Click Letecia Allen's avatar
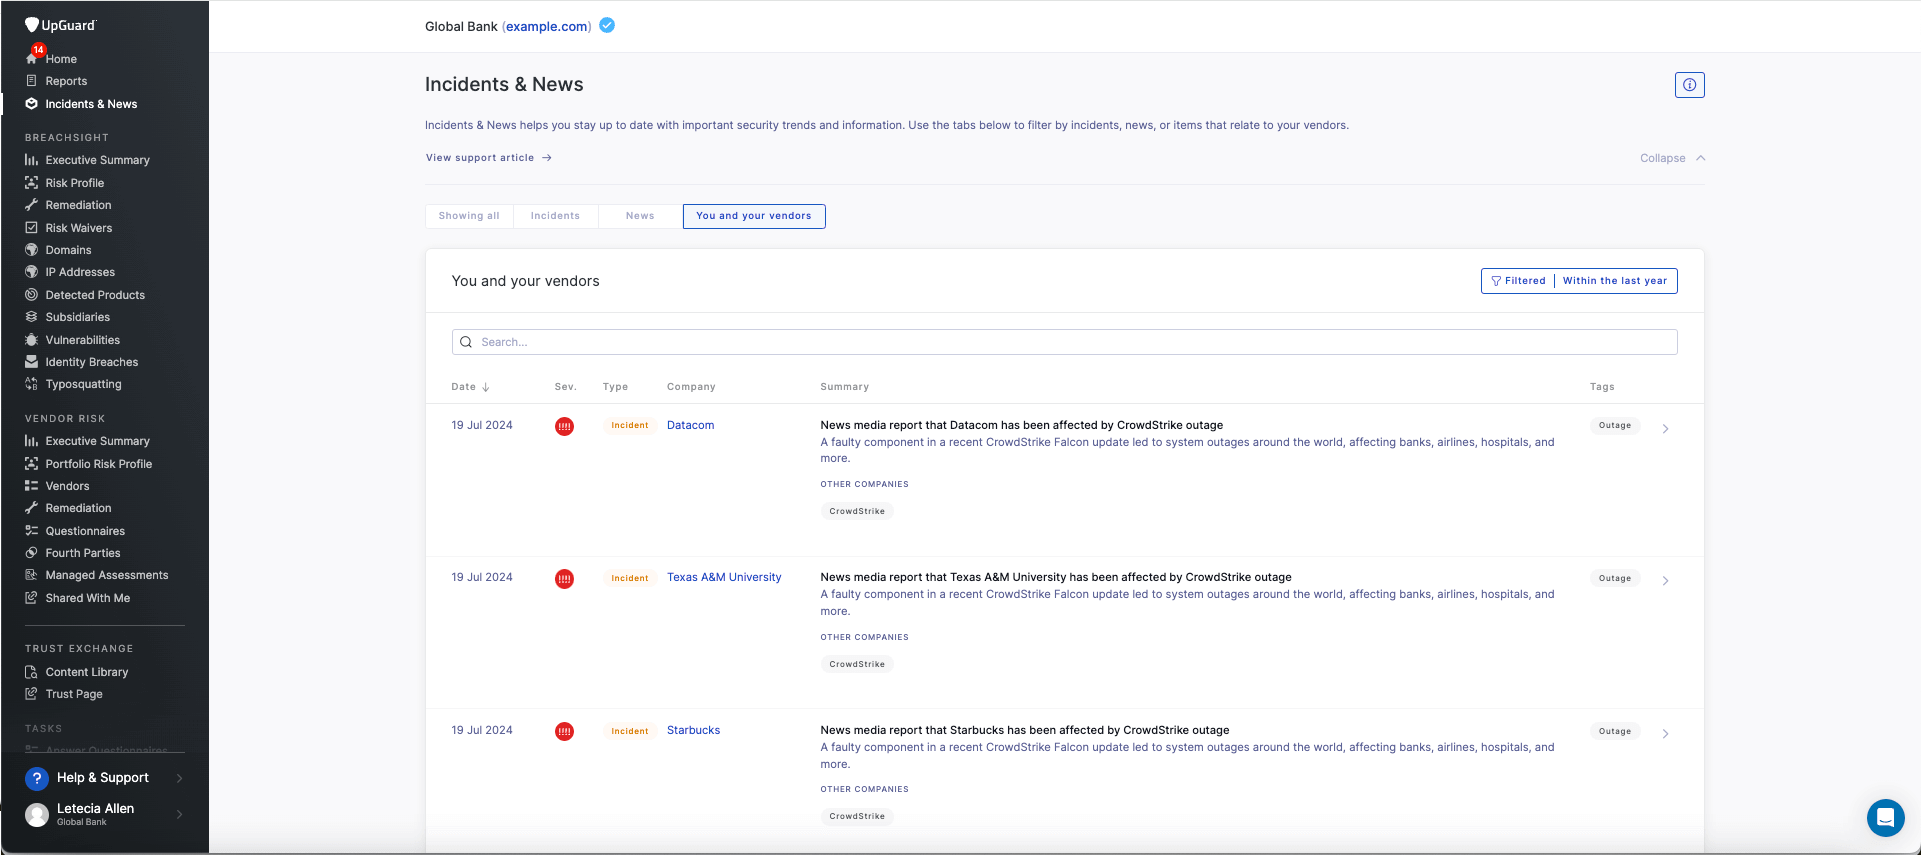 click(x=37, y=815)
